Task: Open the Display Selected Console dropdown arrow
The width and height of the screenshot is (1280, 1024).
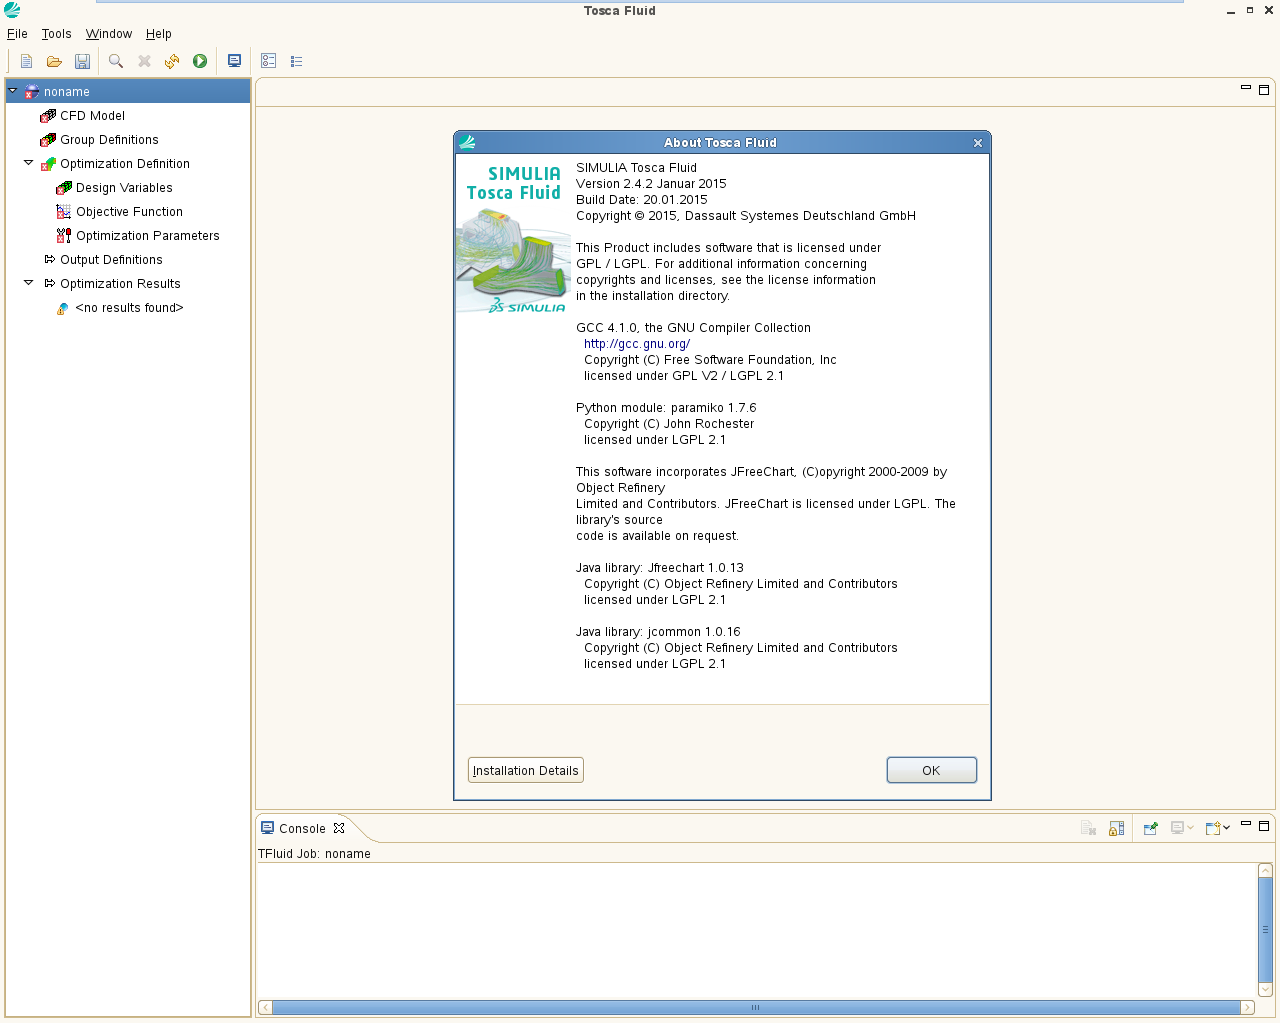Action: pos(1190,828)
